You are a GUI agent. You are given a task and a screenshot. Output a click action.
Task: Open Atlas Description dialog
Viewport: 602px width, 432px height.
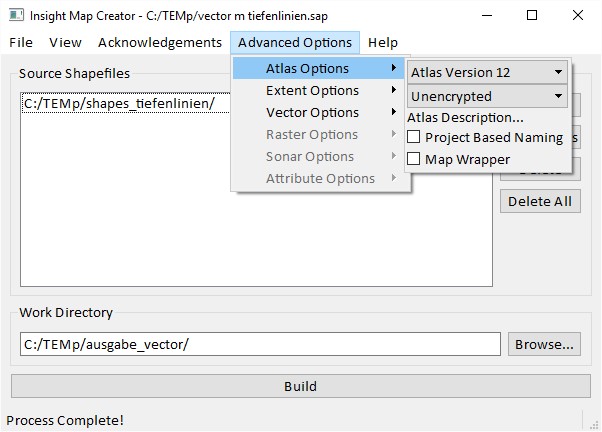coord(465,118)
